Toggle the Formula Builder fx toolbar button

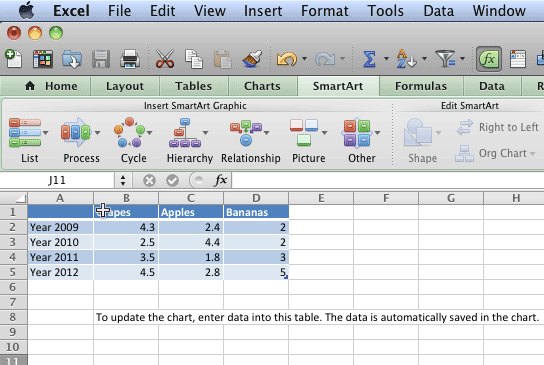[488, 59]
